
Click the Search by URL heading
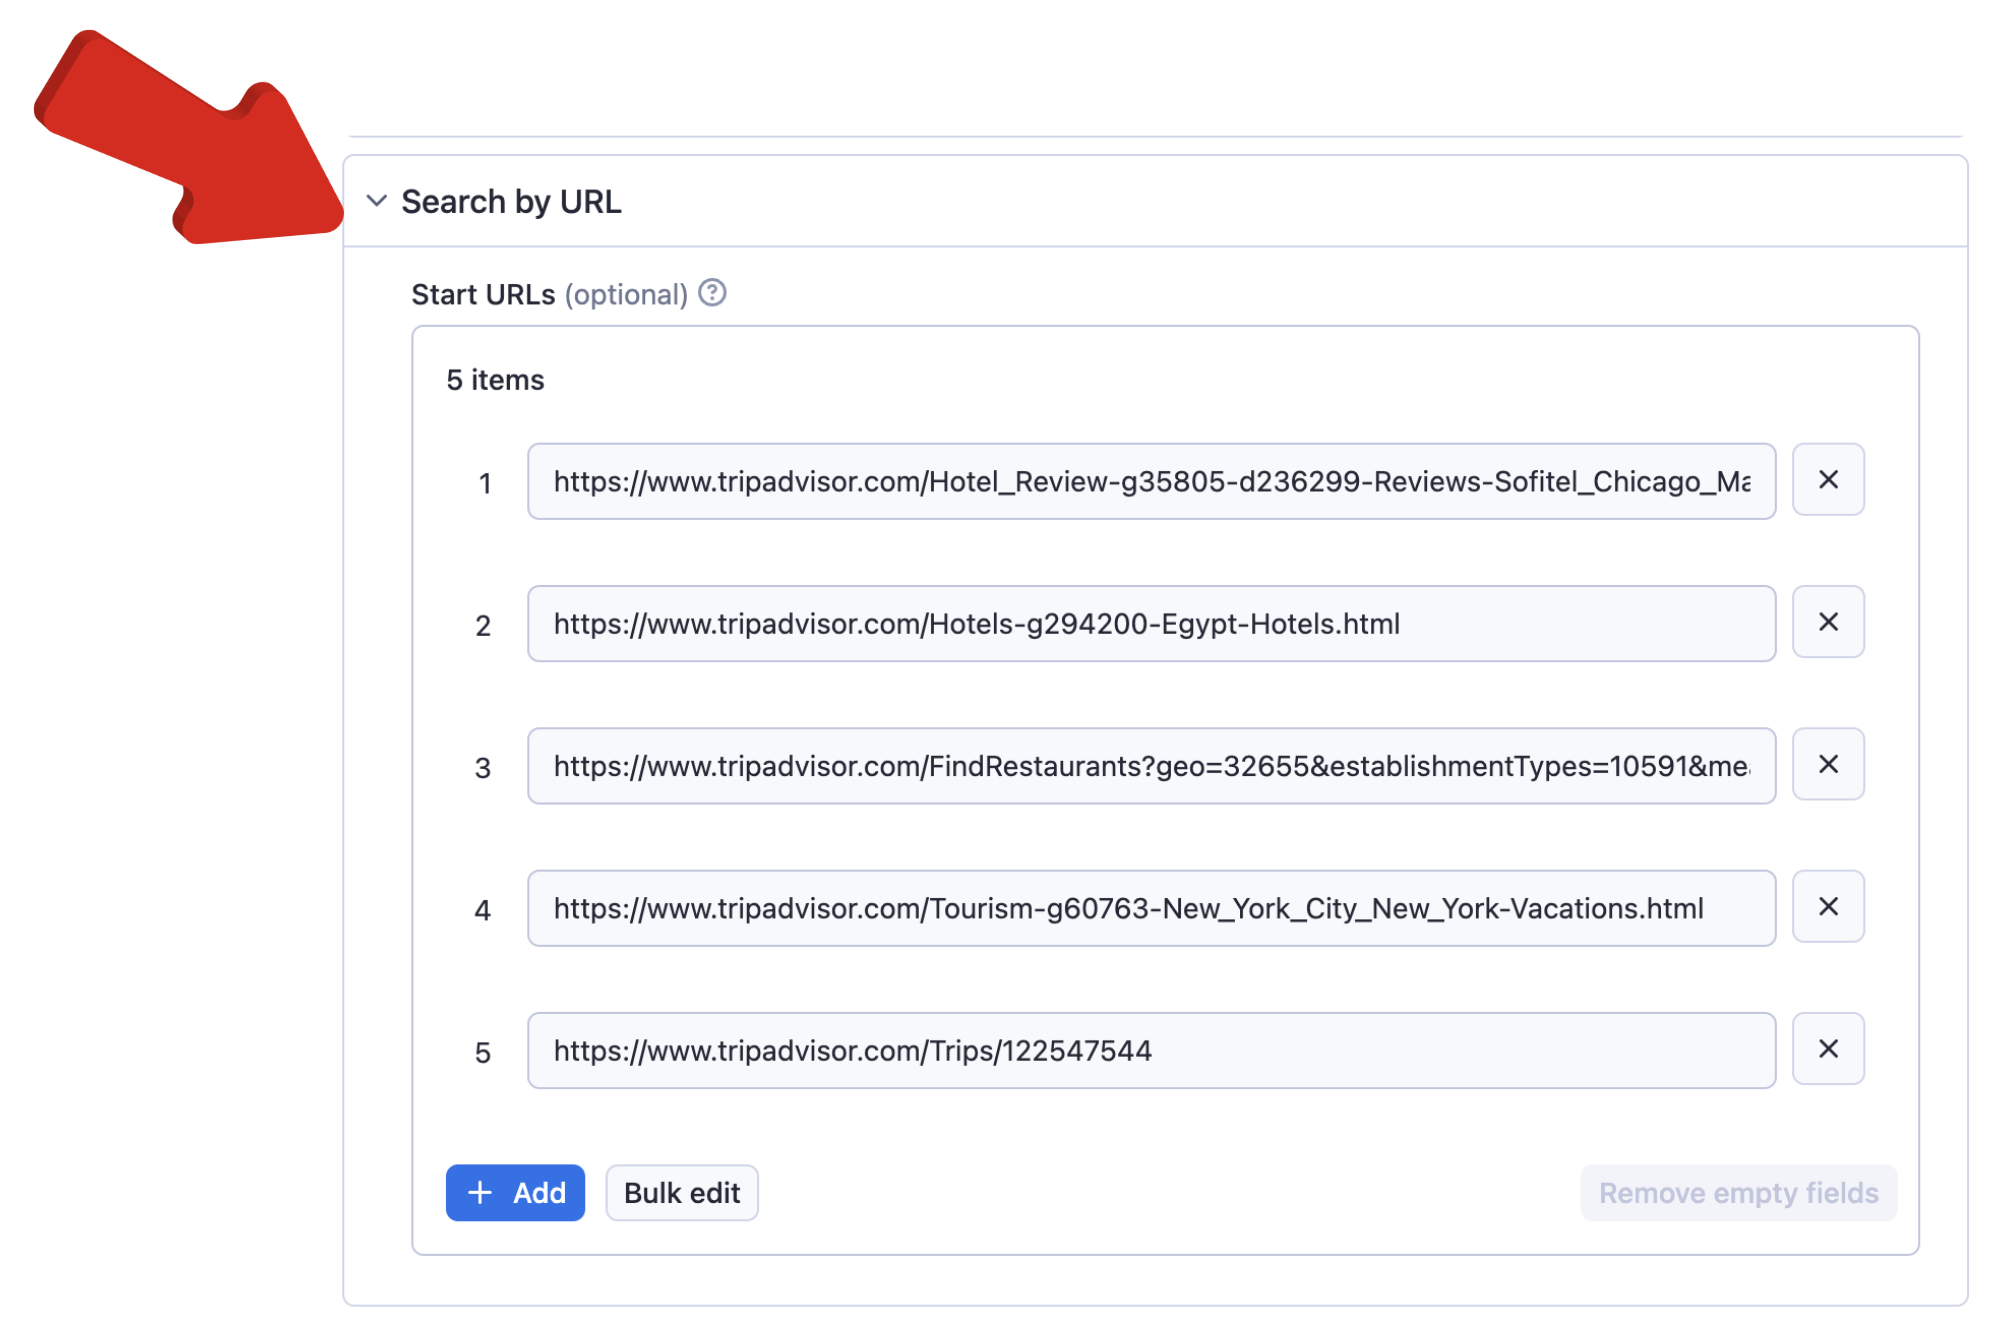(511, 202)
